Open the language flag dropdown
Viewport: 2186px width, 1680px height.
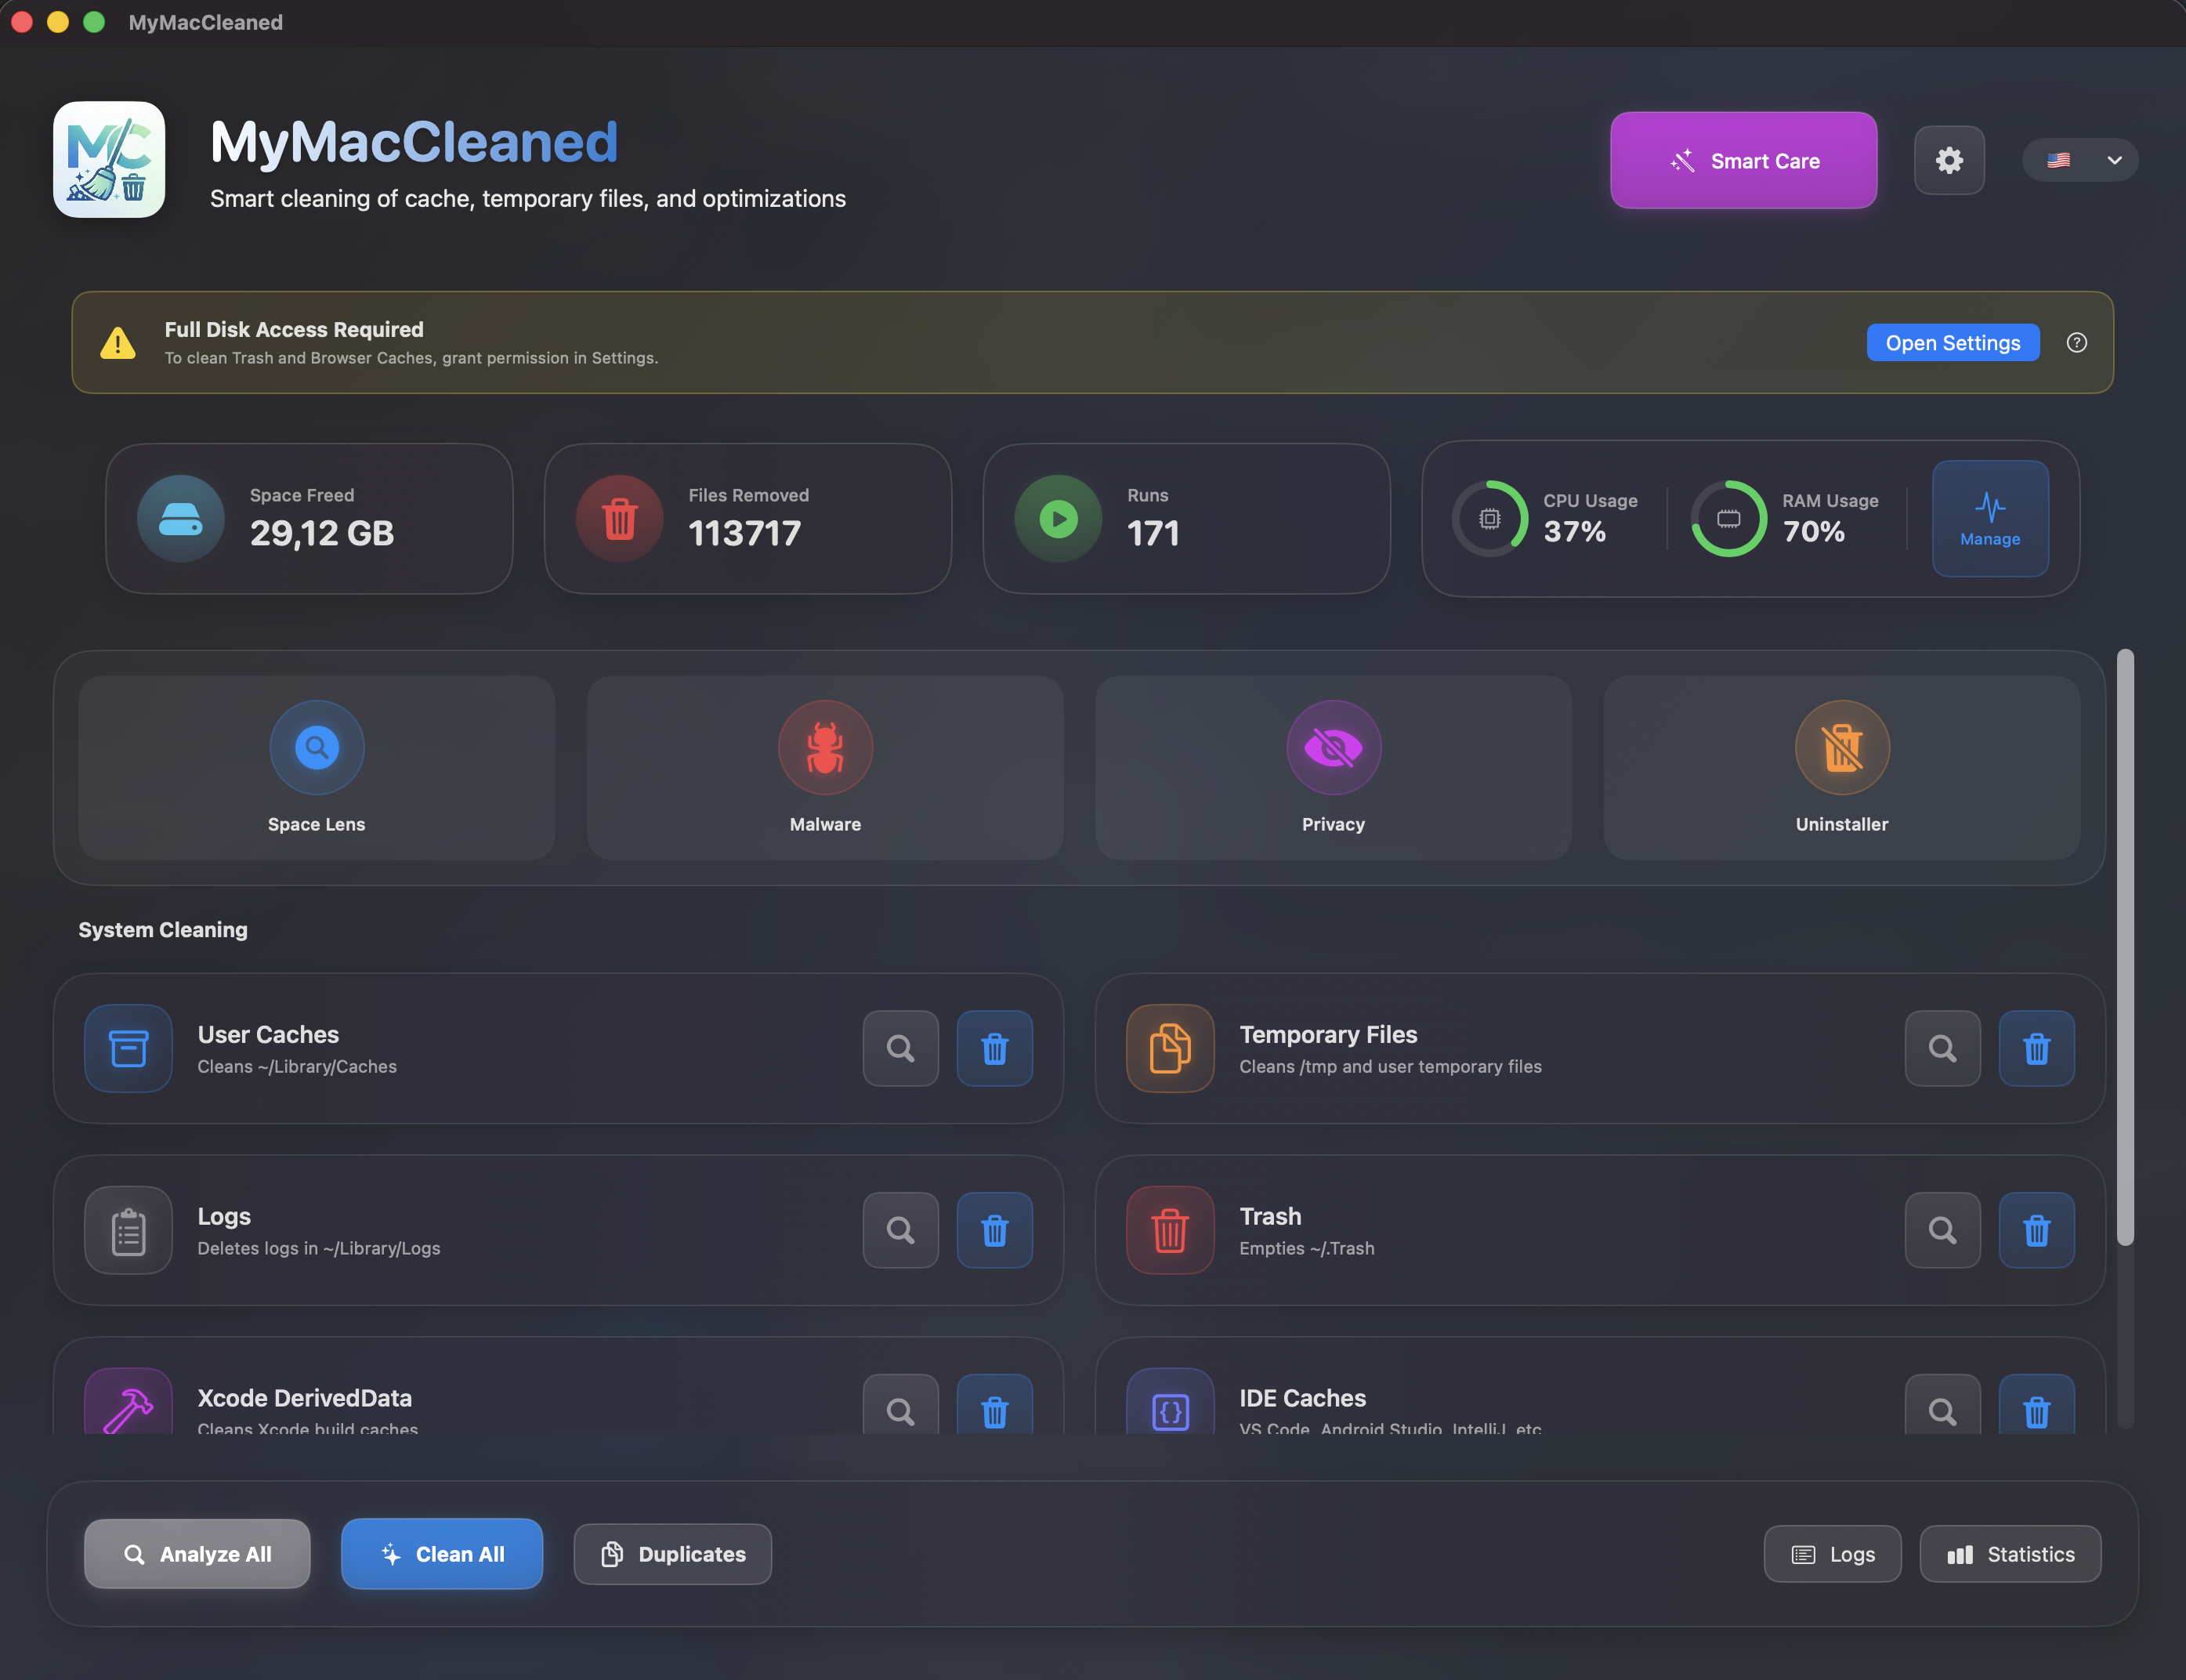pos(2080,160)
